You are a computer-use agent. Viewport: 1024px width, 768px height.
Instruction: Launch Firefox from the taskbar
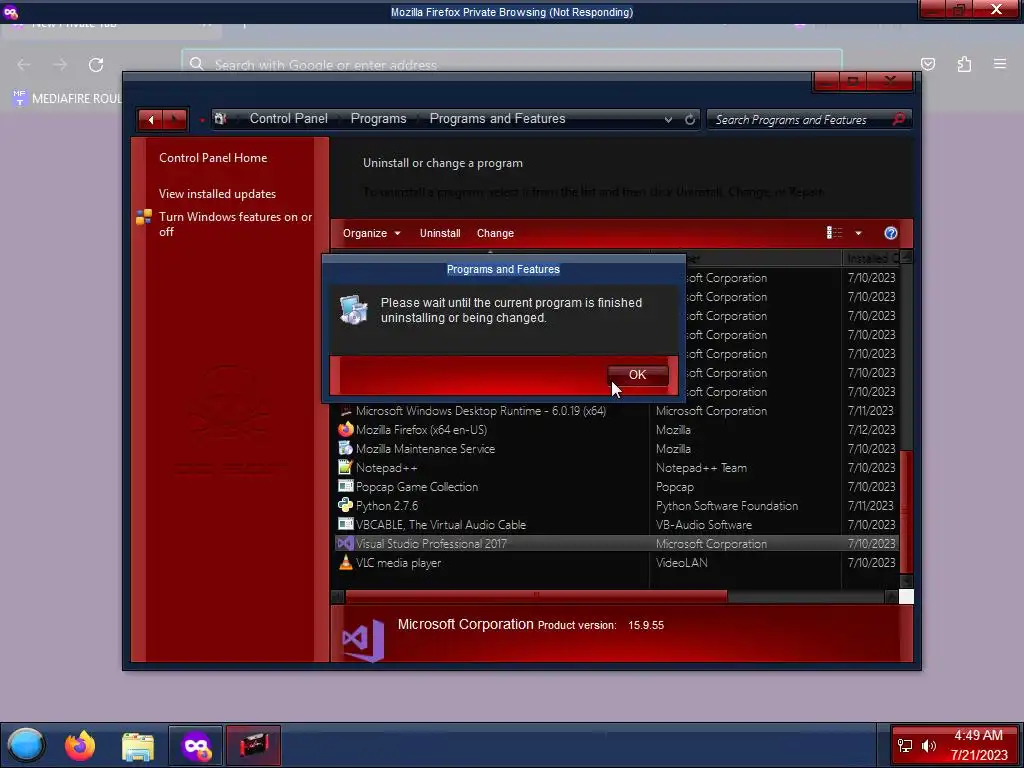coord(80,745)
